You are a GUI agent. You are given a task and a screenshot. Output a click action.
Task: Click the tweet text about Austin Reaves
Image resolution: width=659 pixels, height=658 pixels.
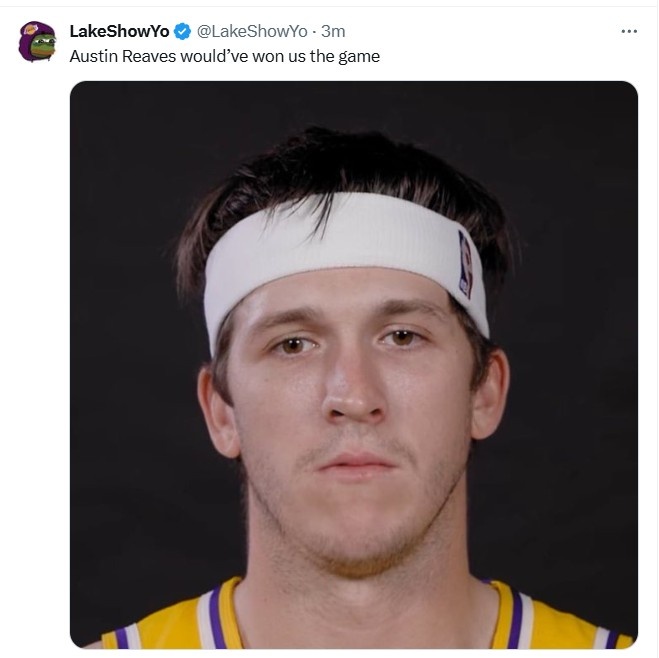224,56
